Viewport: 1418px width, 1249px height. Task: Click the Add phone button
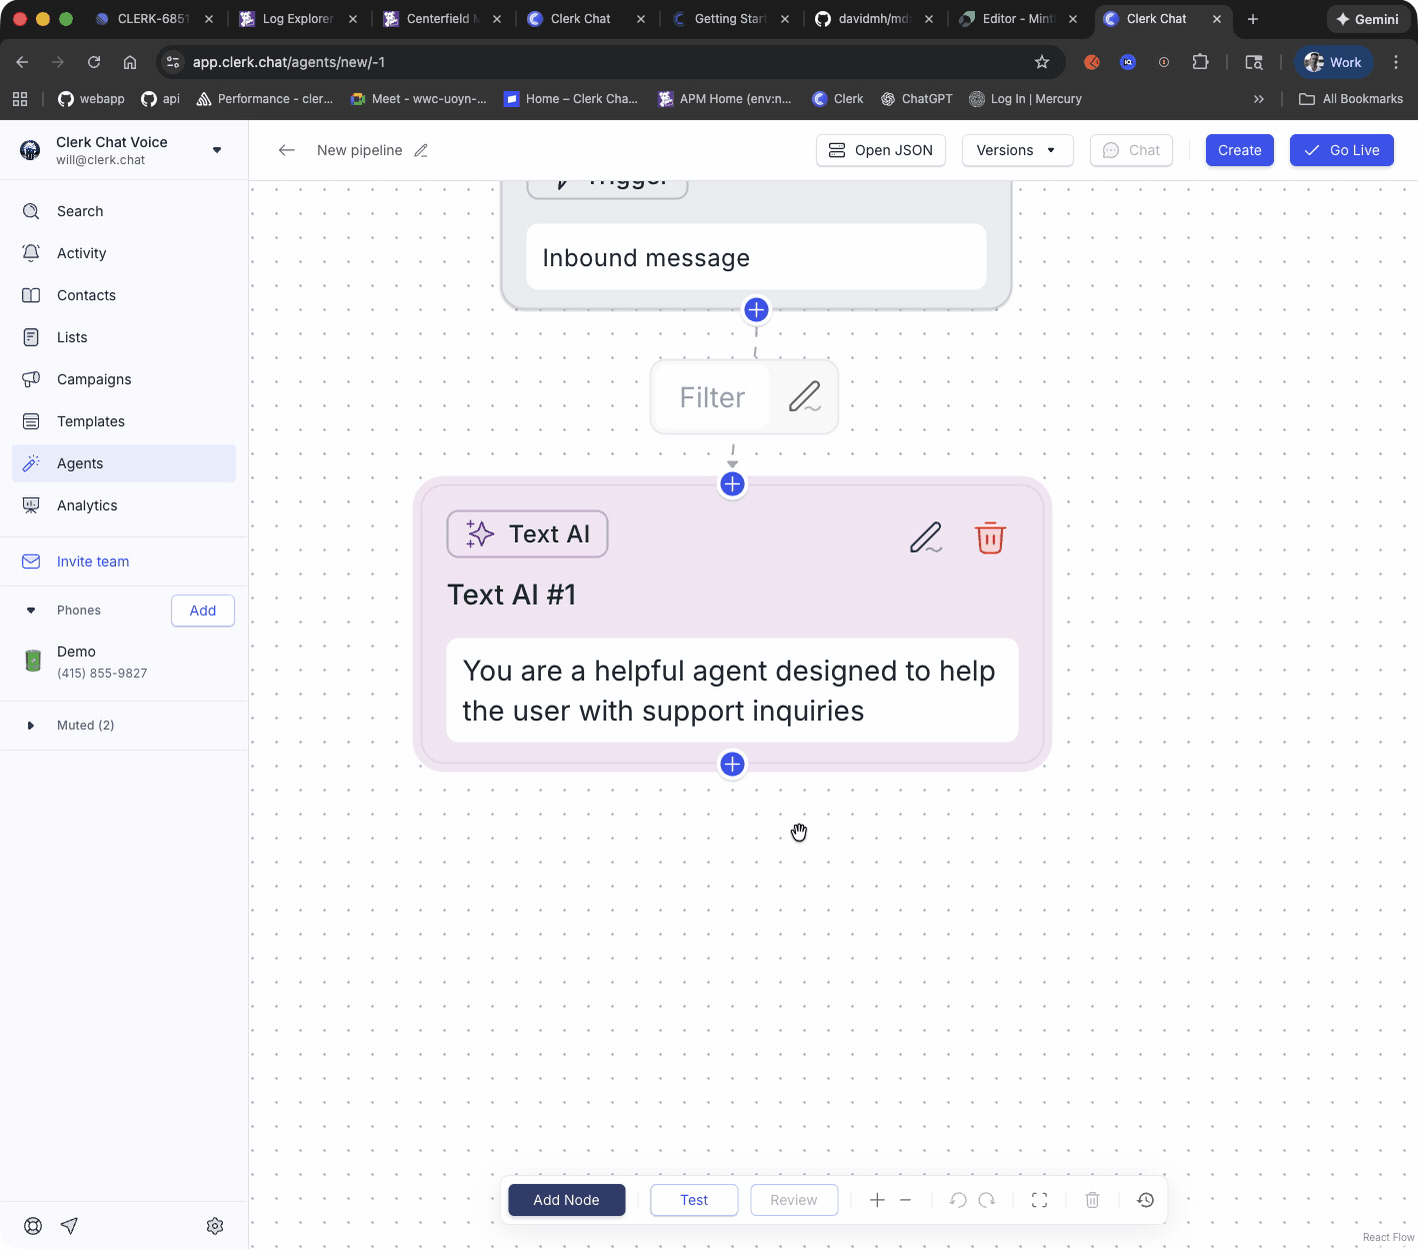(x=203, y=610)
